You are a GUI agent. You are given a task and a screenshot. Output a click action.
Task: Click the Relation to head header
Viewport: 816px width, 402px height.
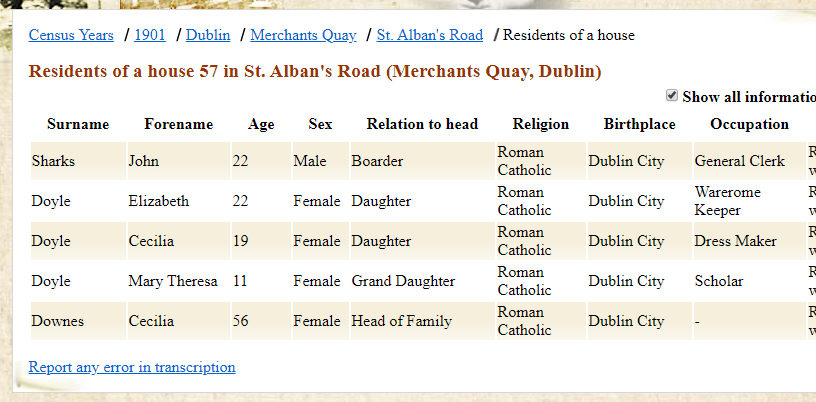pos(422,124)
